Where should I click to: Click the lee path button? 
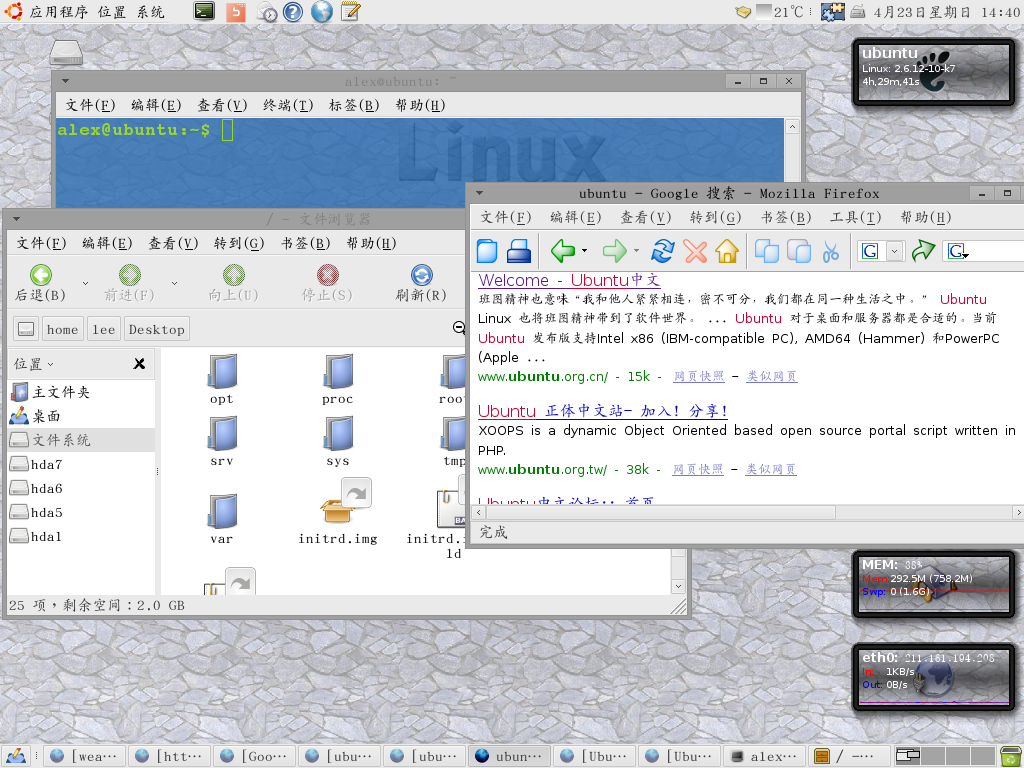tap(104, 329)
